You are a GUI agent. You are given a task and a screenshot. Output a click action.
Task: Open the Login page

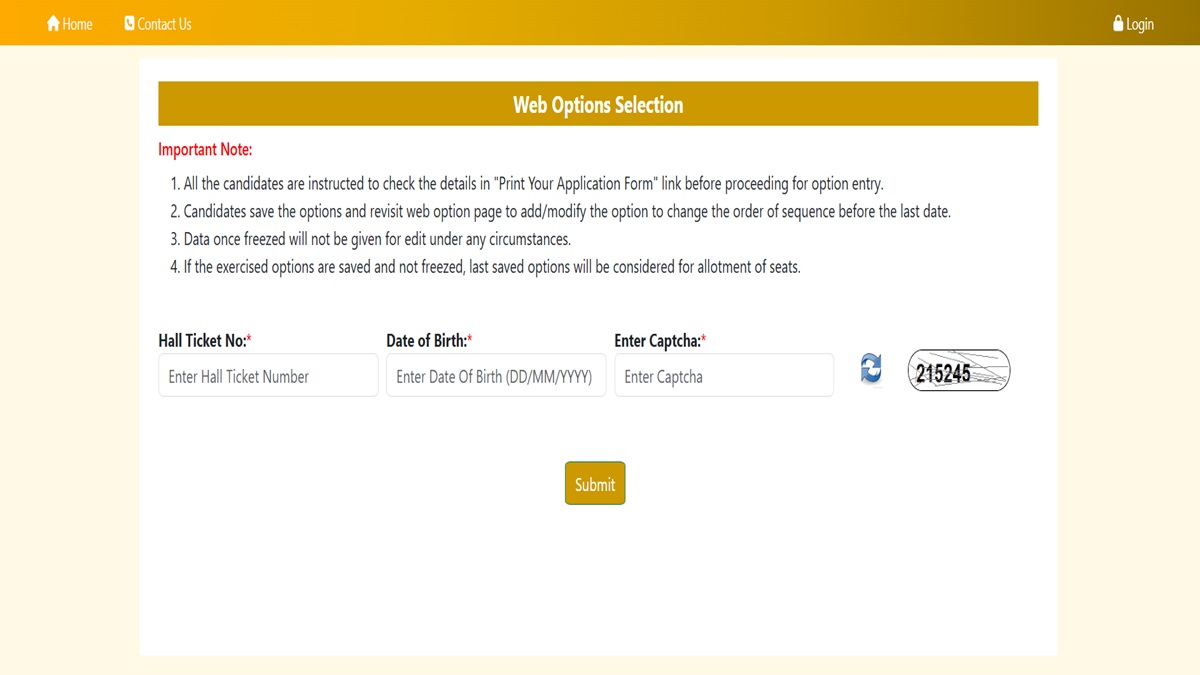pos(1133,23)
